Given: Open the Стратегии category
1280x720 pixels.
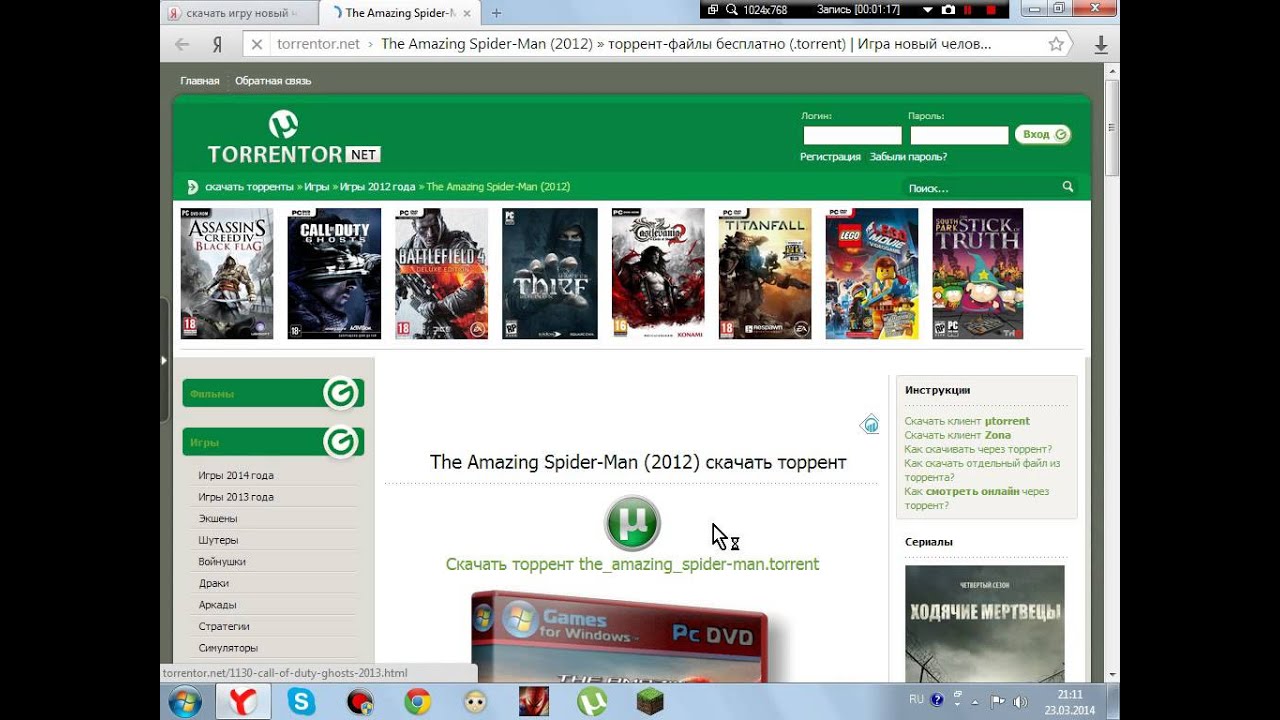Looking at the screenshot, I should click(x=224, y=626).
